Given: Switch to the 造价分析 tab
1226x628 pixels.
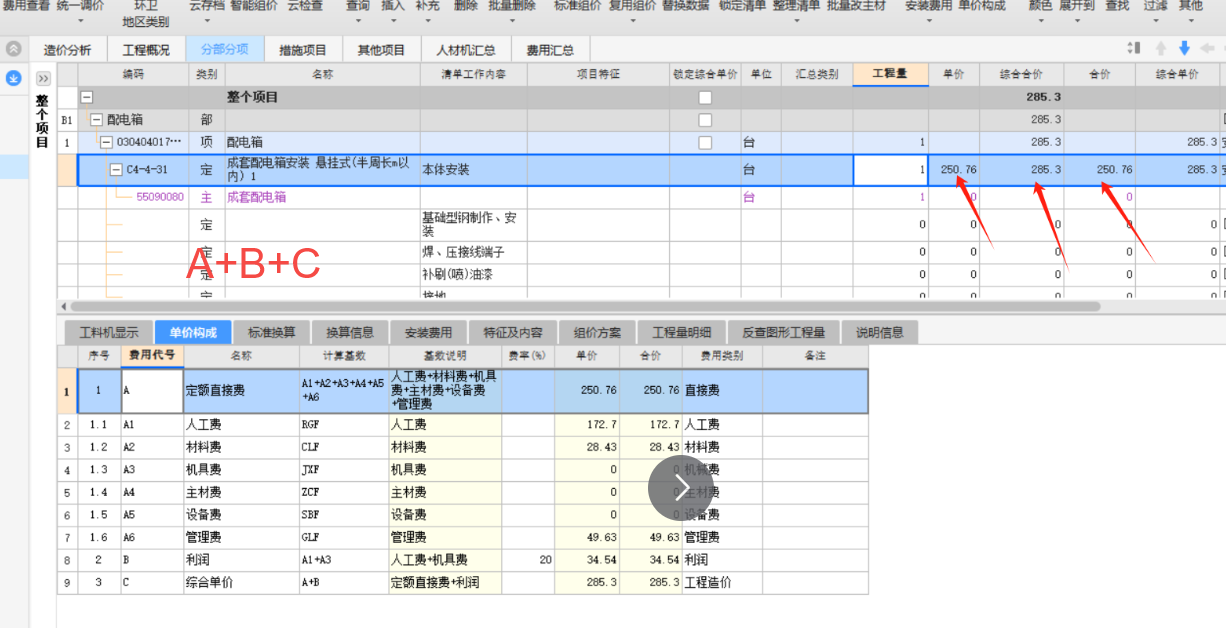Looking at the screenshot, I should click(67, 49).
